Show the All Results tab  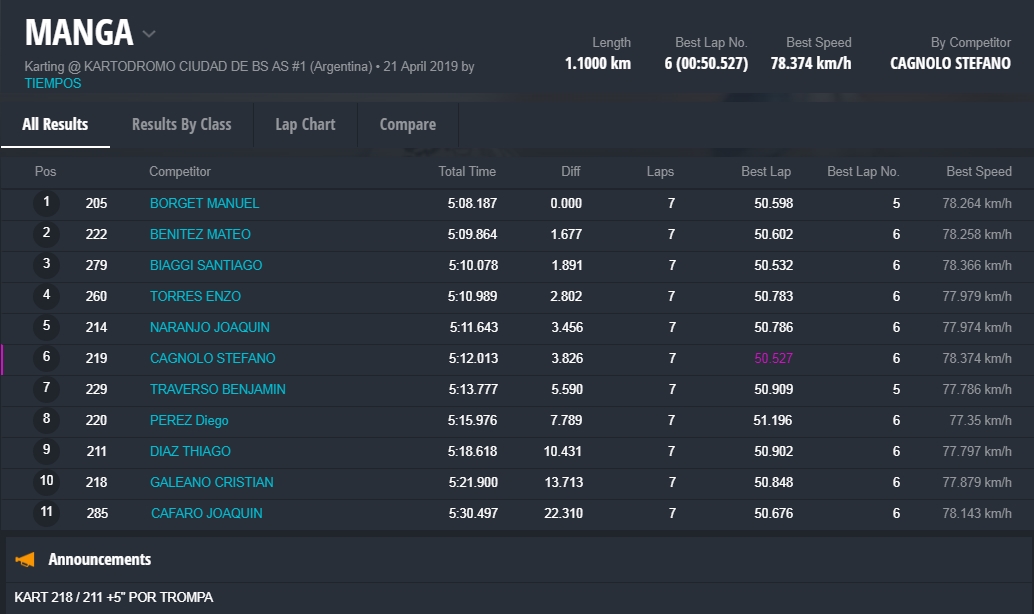(x=55, y=125)
